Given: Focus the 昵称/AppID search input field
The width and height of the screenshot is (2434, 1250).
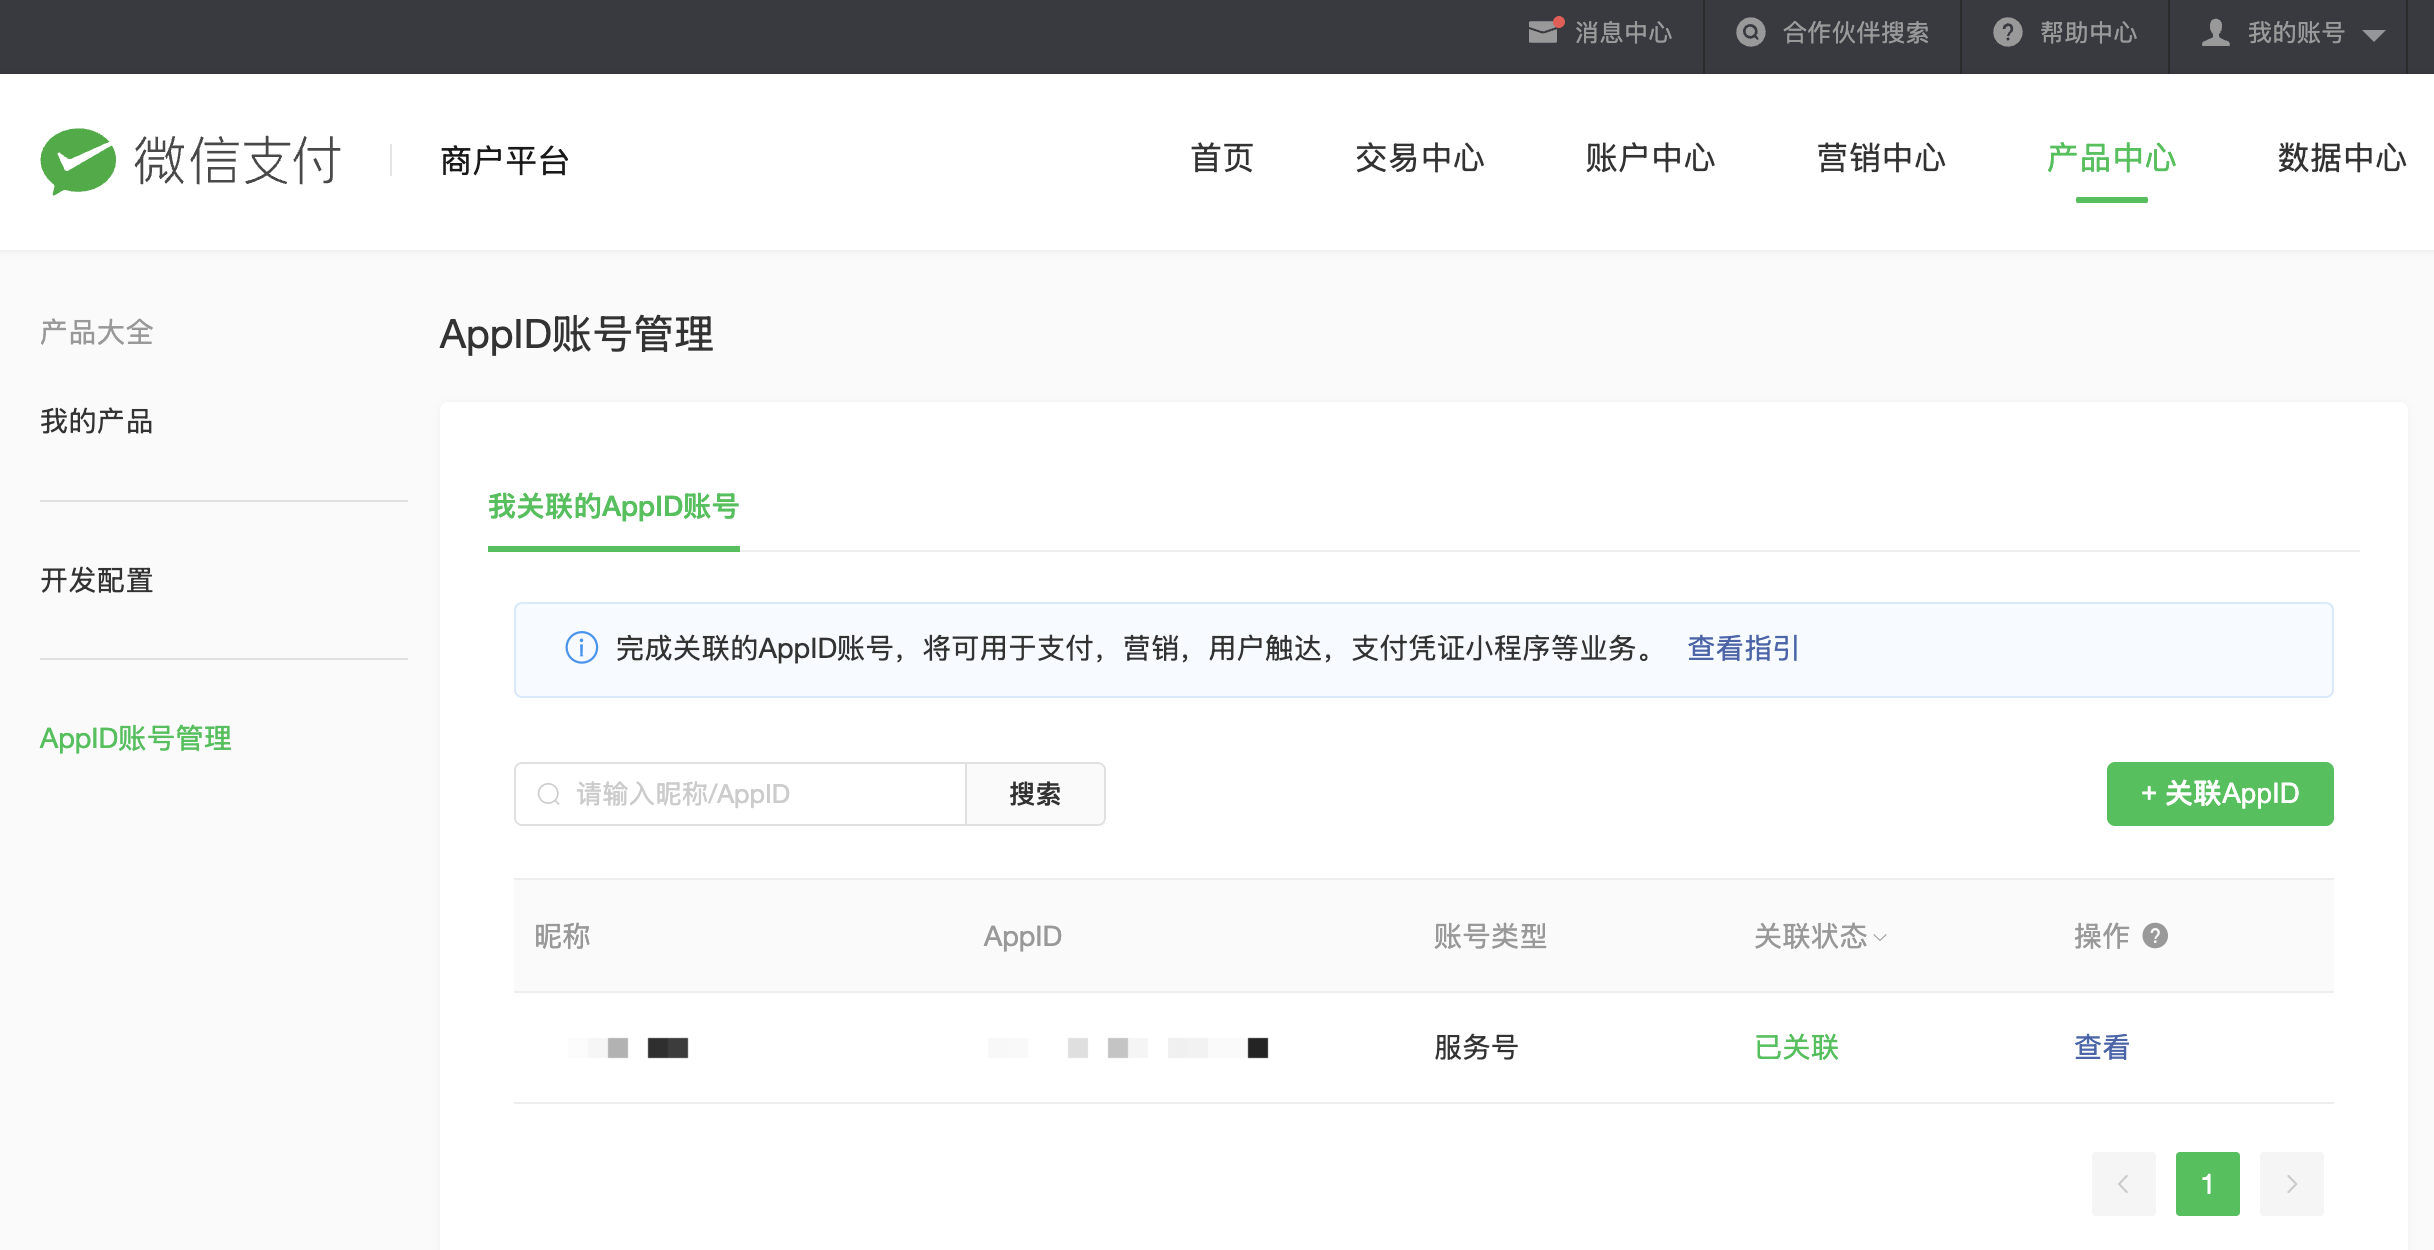Looking at the screenshot, I should pos(740,794).
